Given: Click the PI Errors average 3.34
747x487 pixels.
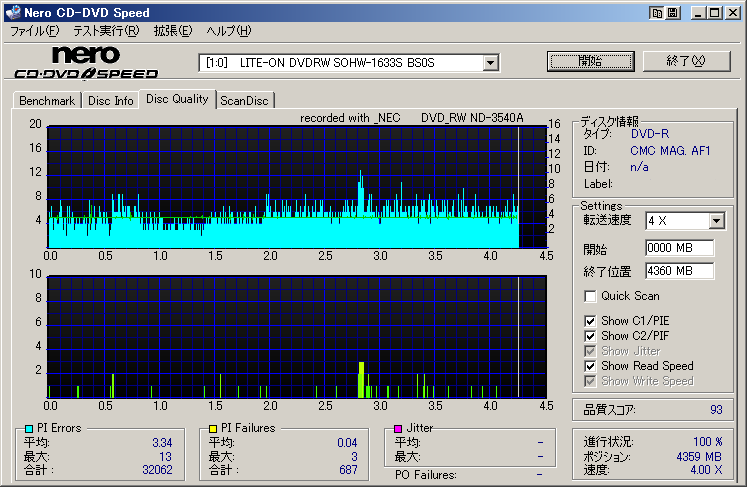Looking at the screenshot, I should tap(162, 443).
